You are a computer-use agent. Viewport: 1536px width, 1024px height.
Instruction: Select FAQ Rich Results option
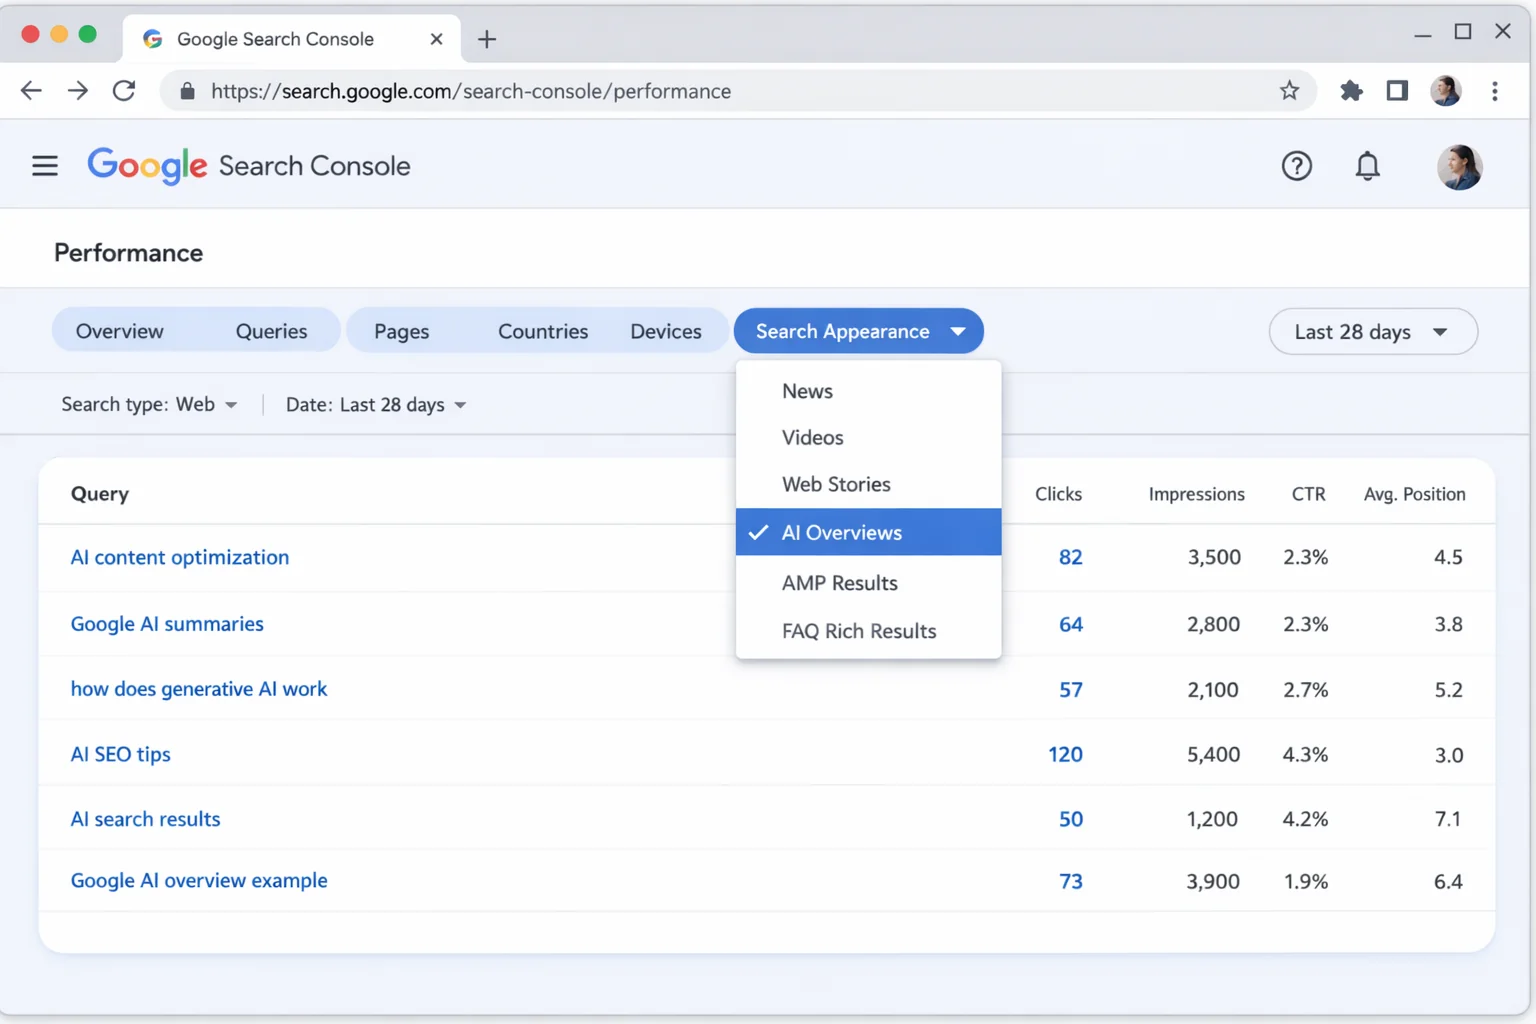tap(859, 631)
